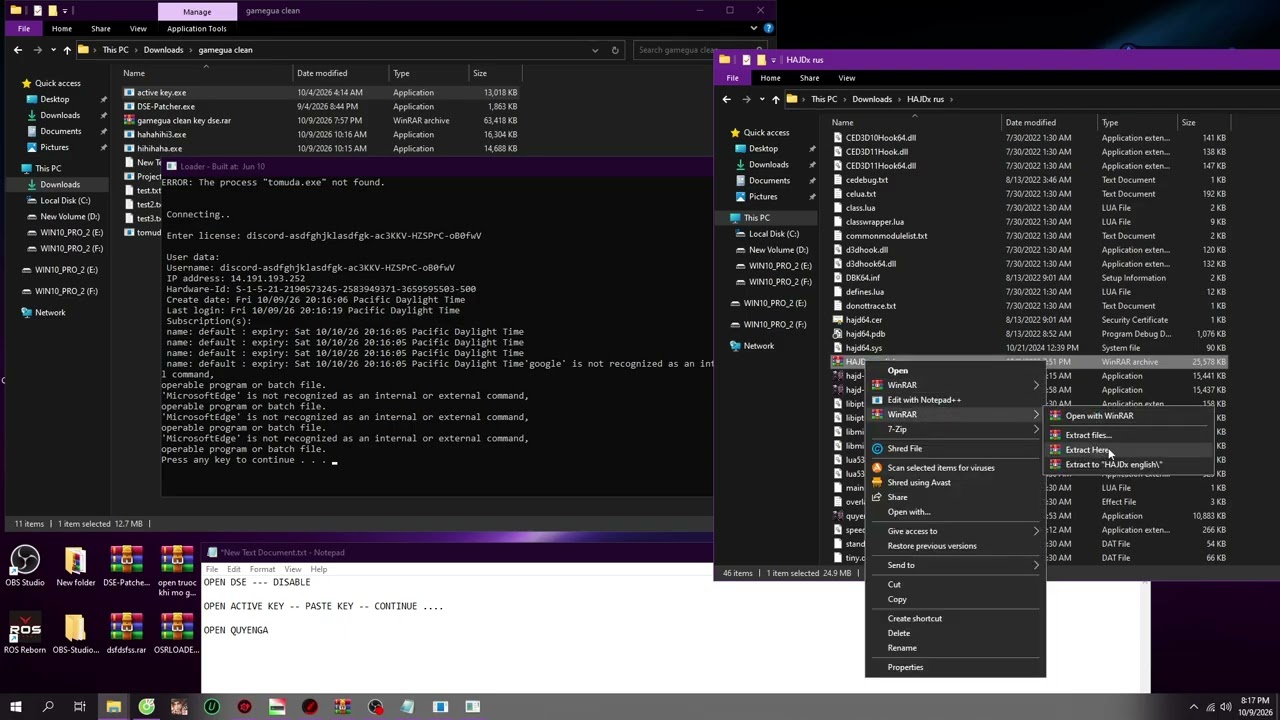Click Windows Start button
The width and height of the screenshot is (1280, 720).
[x=15, y=707]
